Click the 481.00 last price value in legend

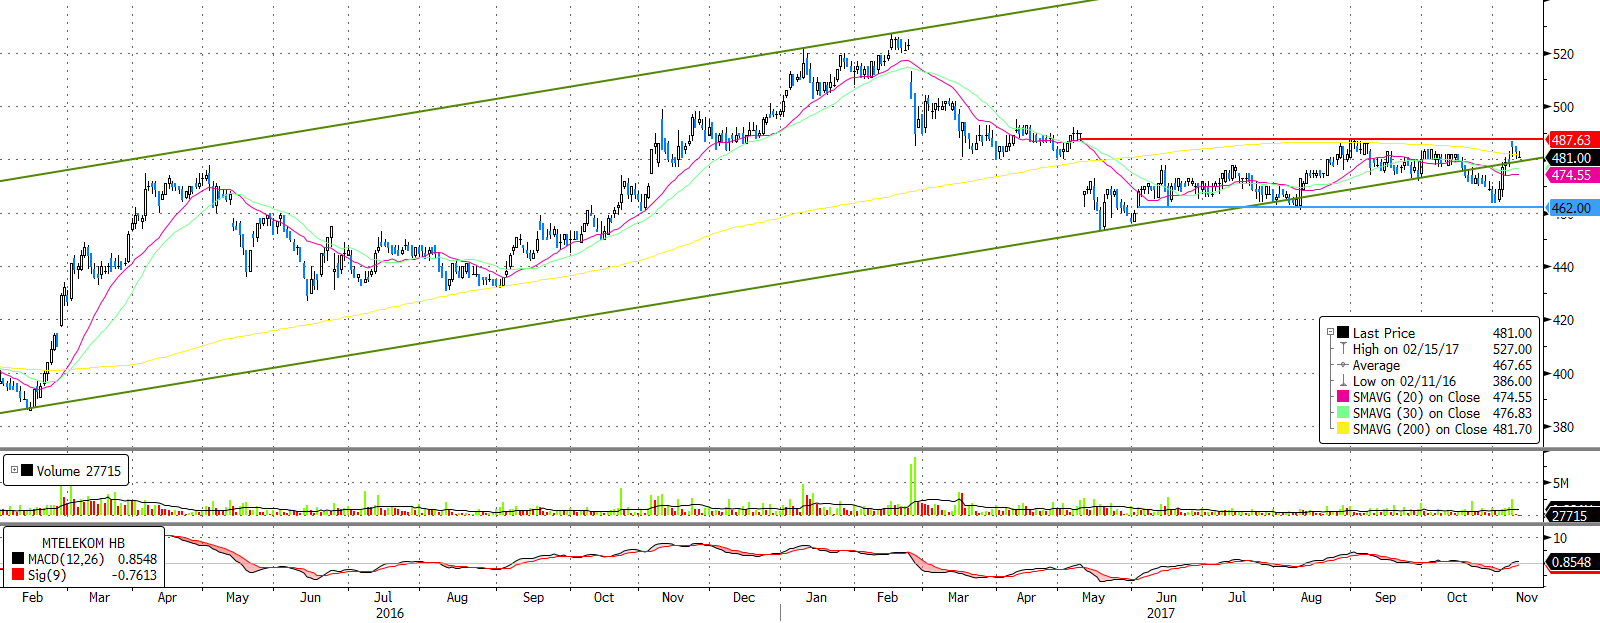pos(1512,333)
